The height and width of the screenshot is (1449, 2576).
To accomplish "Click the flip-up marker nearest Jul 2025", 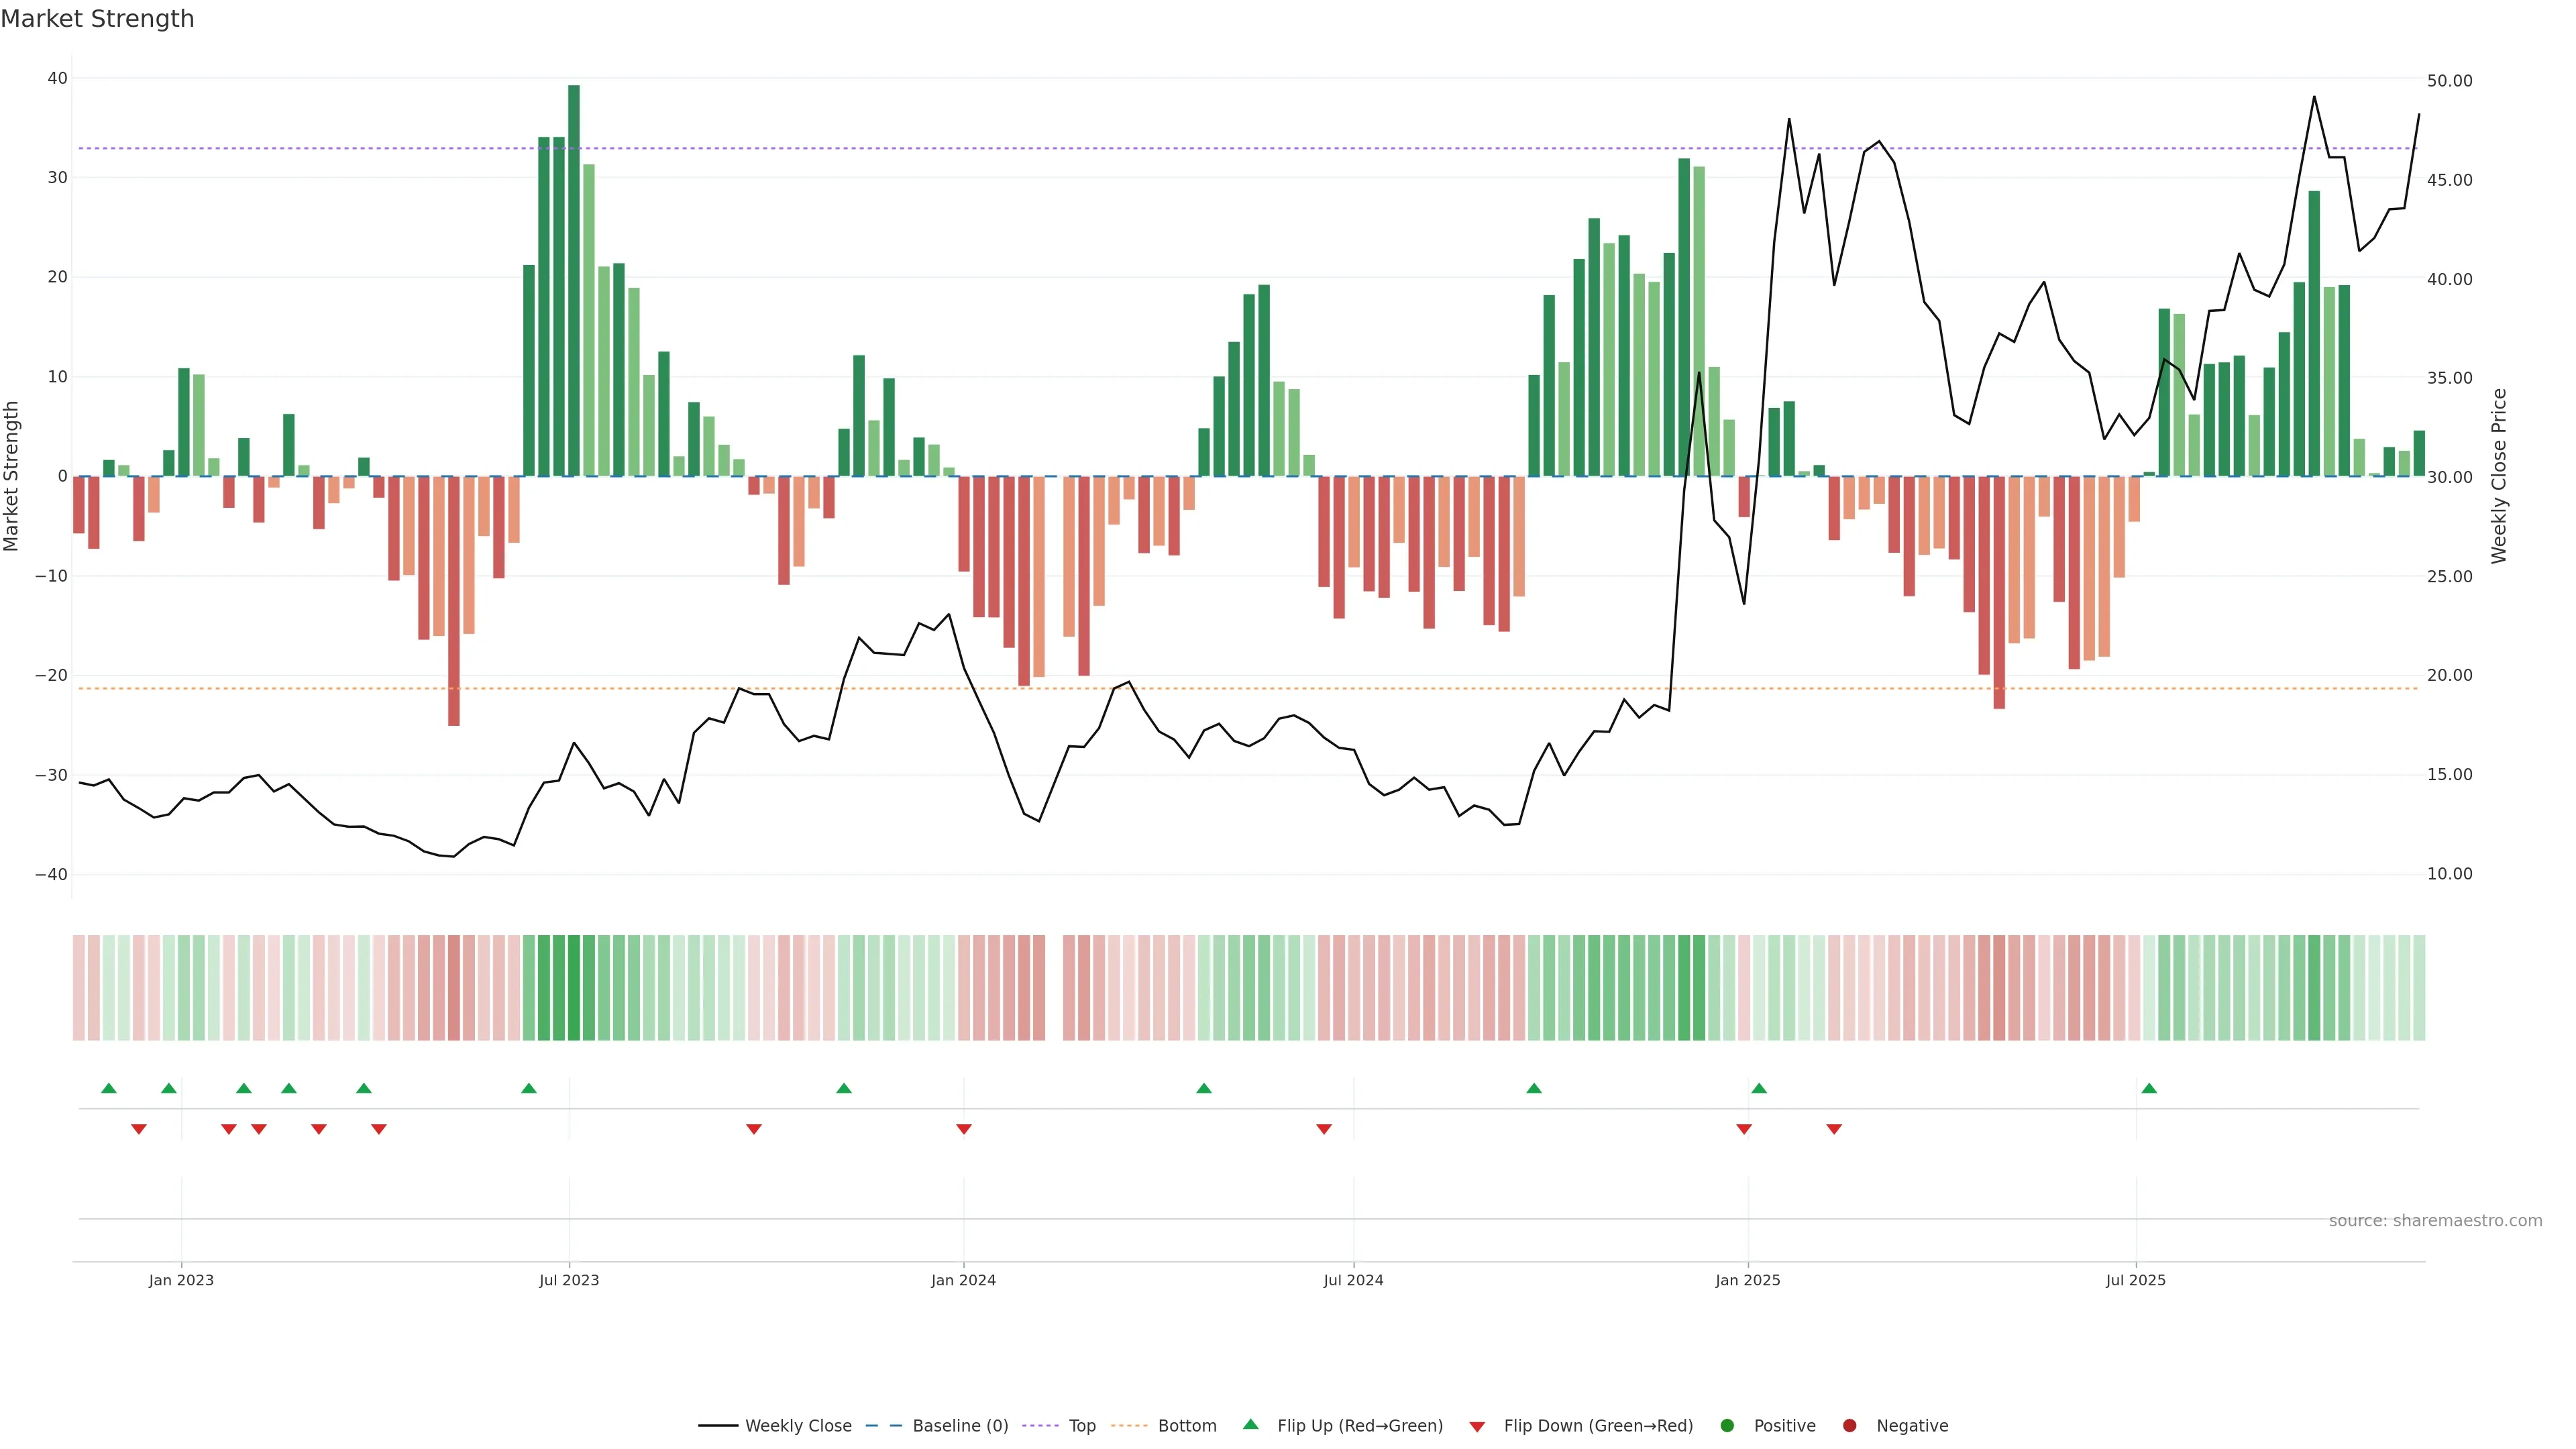I will coord(2149,1088).
